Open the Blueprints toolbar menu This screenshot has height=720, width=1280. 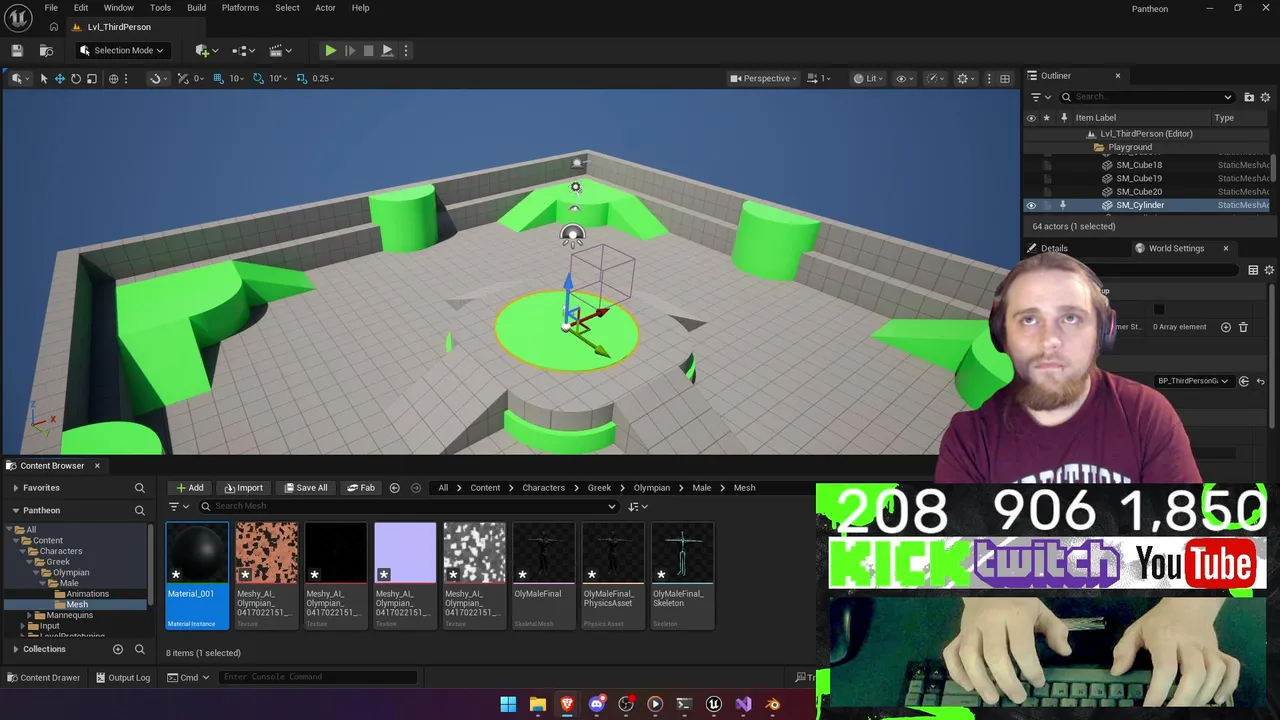[x=242, y=50]
